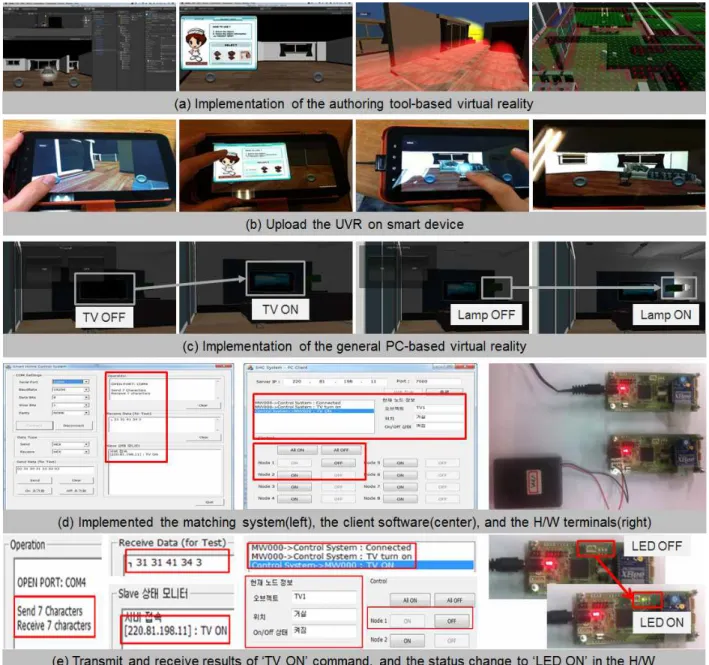The width and height of the screenshot is (709, 665).
Task: Click Clear button under Receive Data box
Action: (x=203, y=437)
